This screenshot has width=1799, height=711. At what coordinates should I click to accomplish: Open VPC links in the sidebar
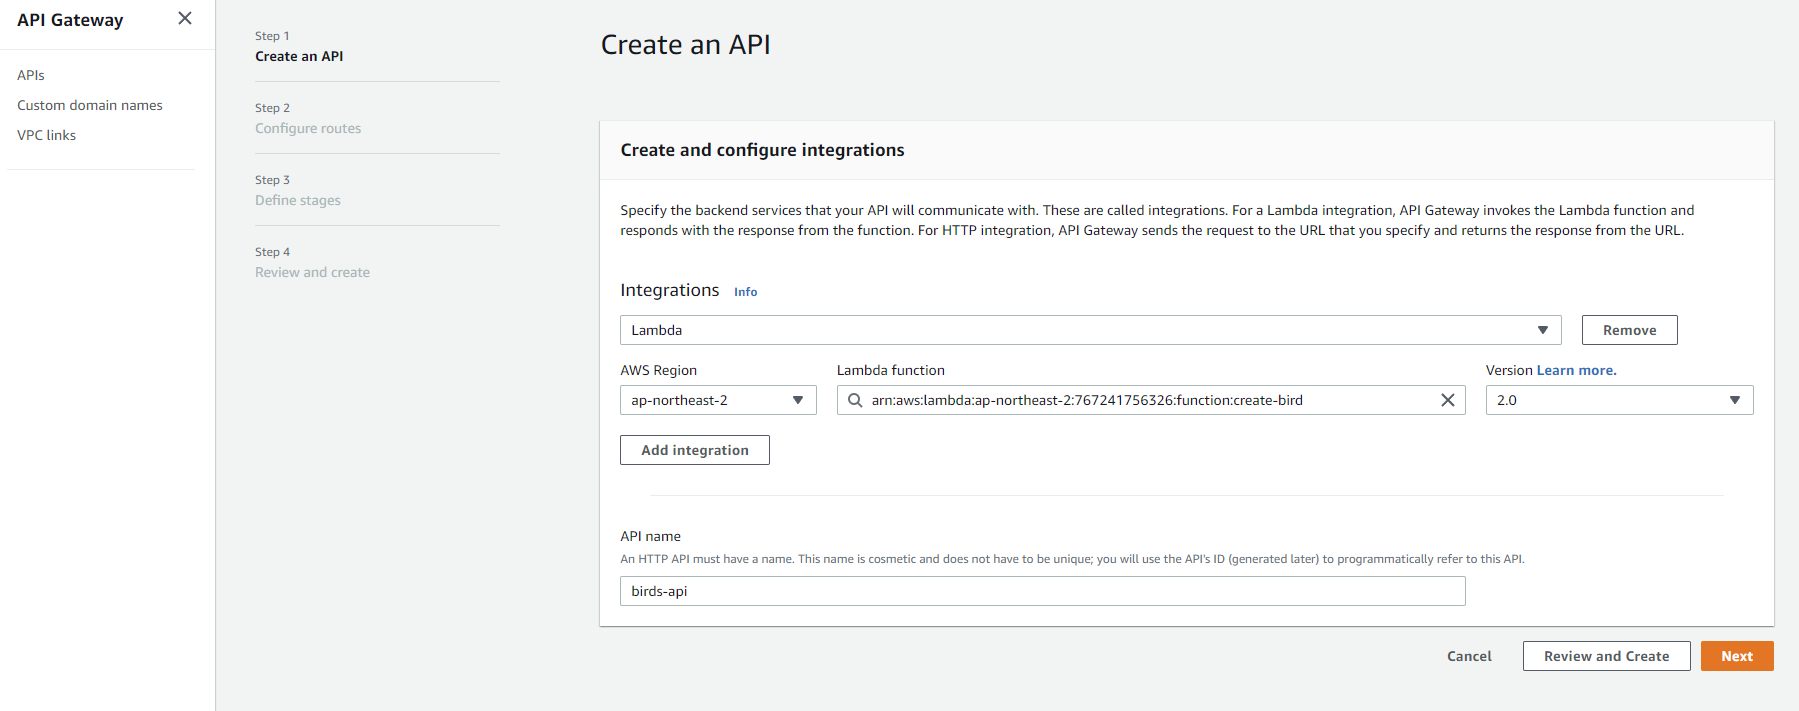[x=46, y=135]
